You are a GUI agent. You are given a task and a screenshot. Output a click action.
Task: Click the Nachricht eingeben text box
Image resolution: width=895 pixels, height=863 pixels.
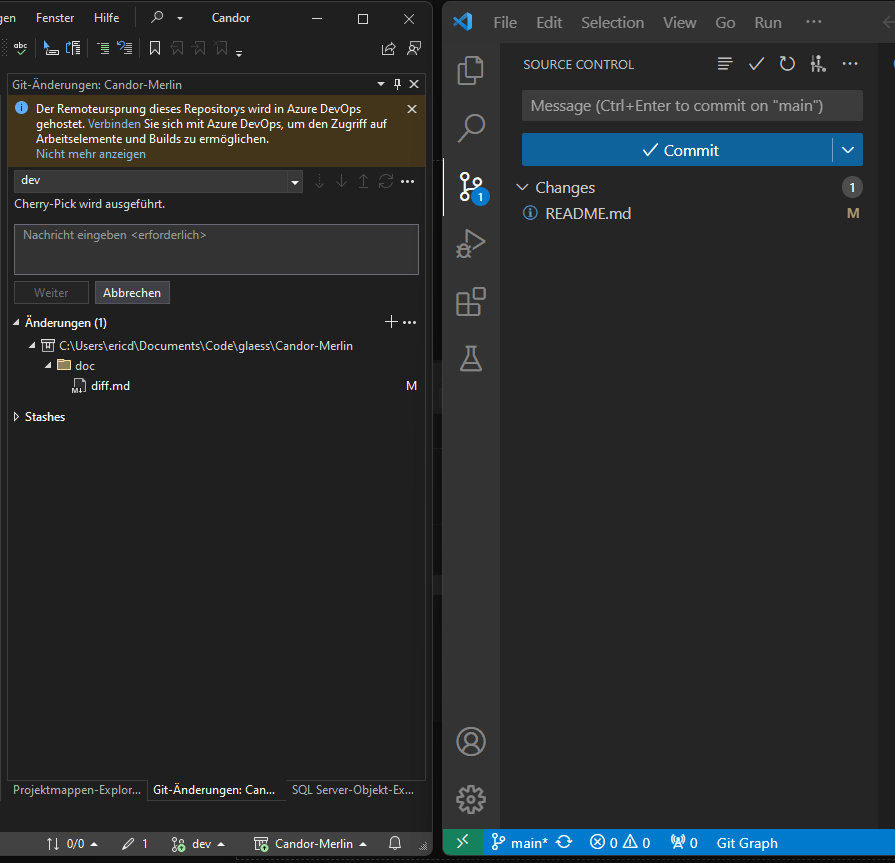[216, 249]
